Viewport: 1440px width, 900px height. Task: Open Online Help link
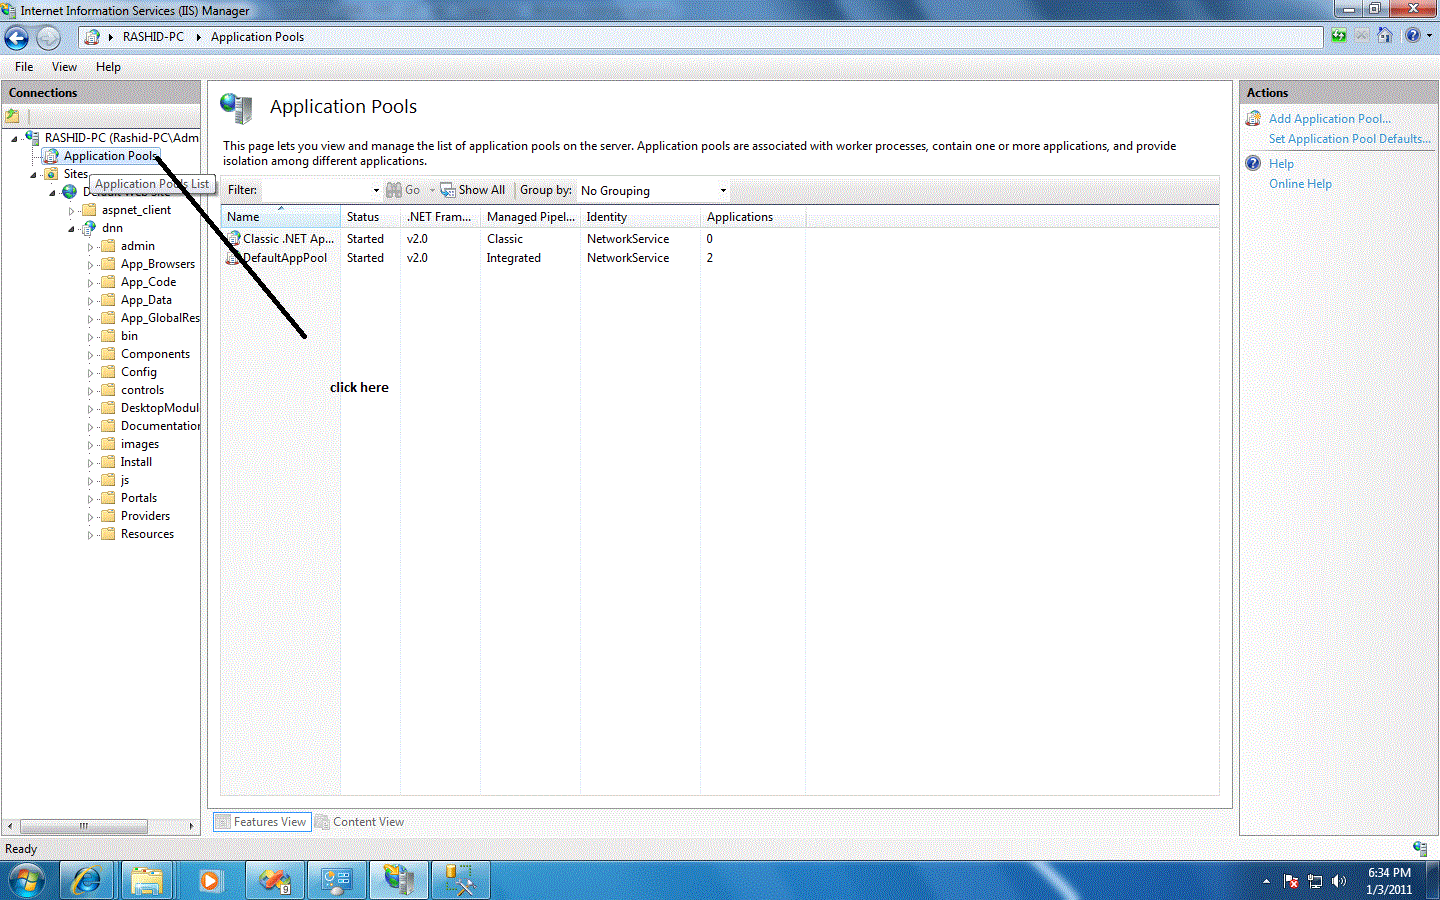[1300, 184]
